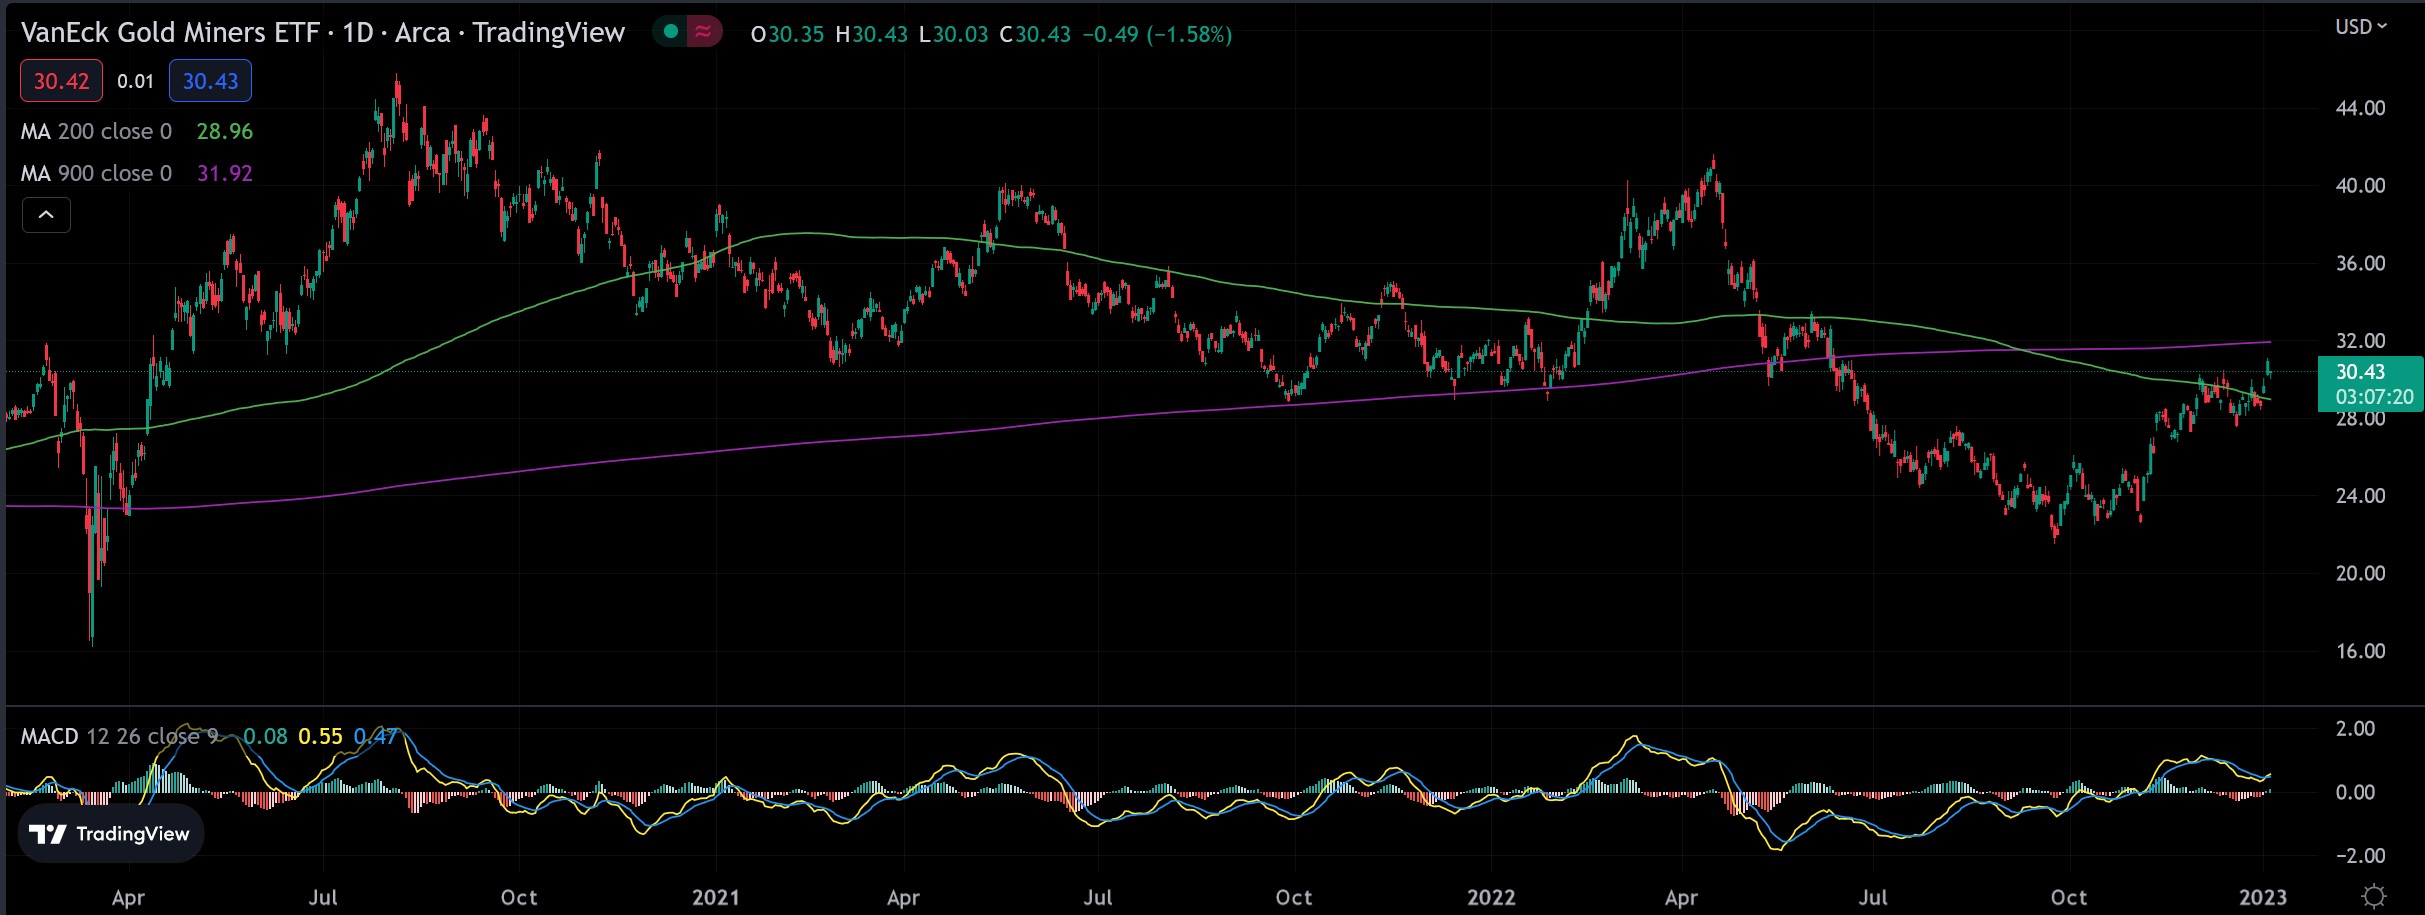Select the MACD 12 26 close 9 label
Screen dimensions: 2425x915
pos(120,737)
